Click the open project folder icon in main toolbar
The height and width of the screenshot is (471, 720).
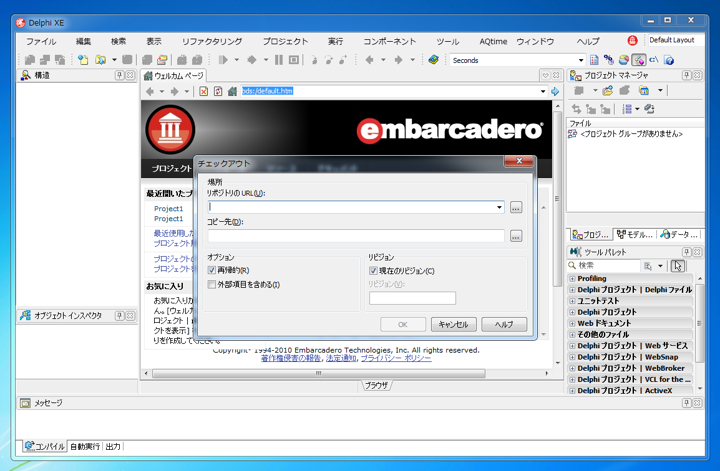(x=162, y=60)
